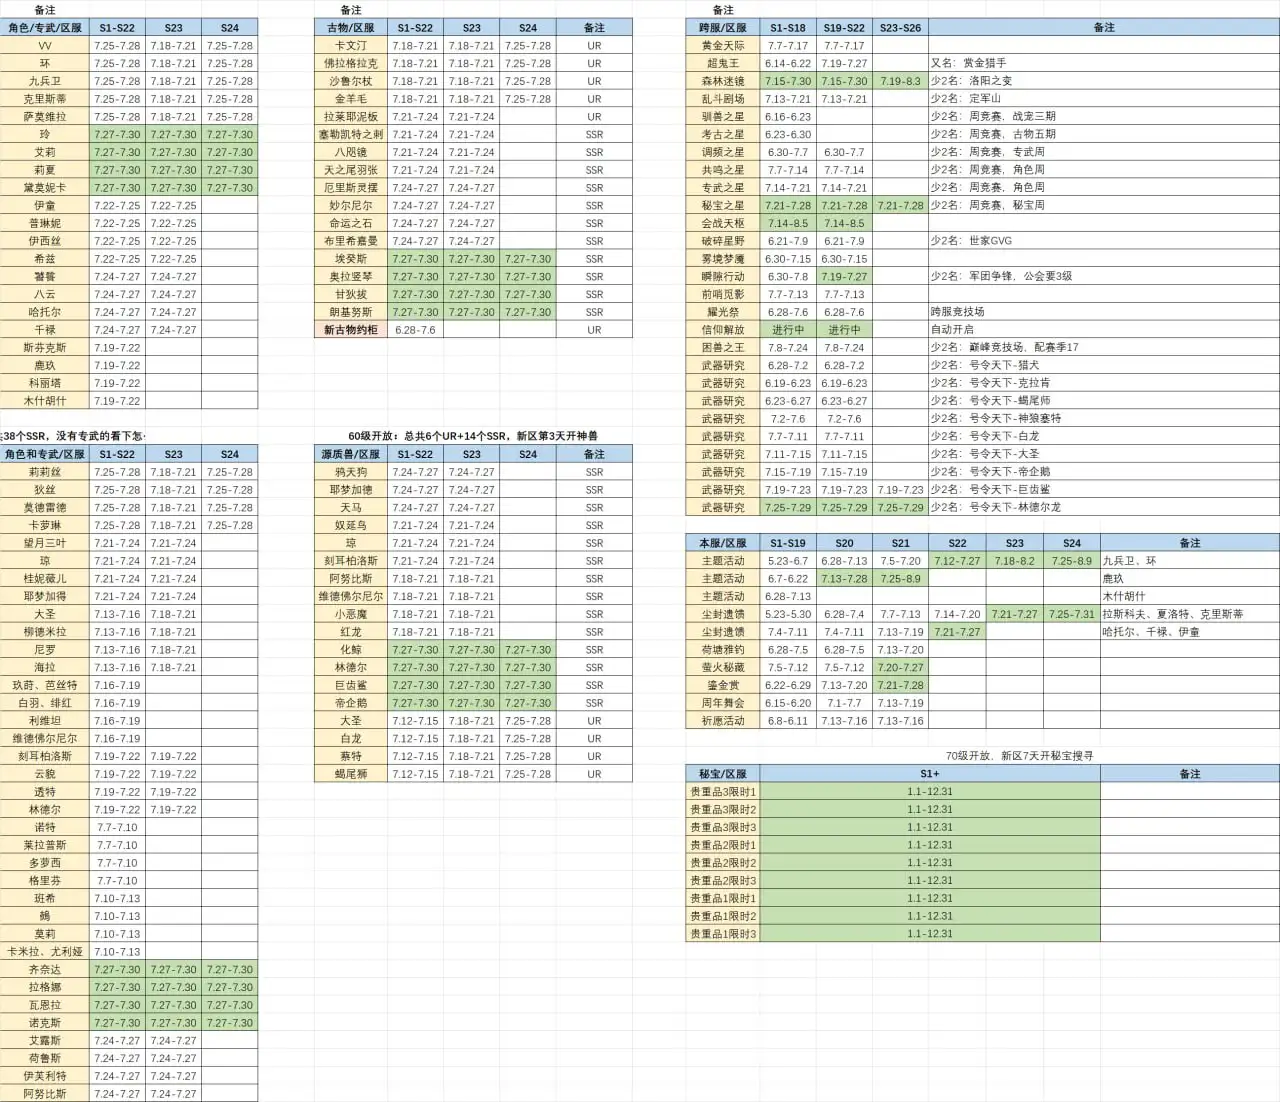Click the 源质兽/区服 header cell
Screen dimensions: 1280x1102
[350, 454]
